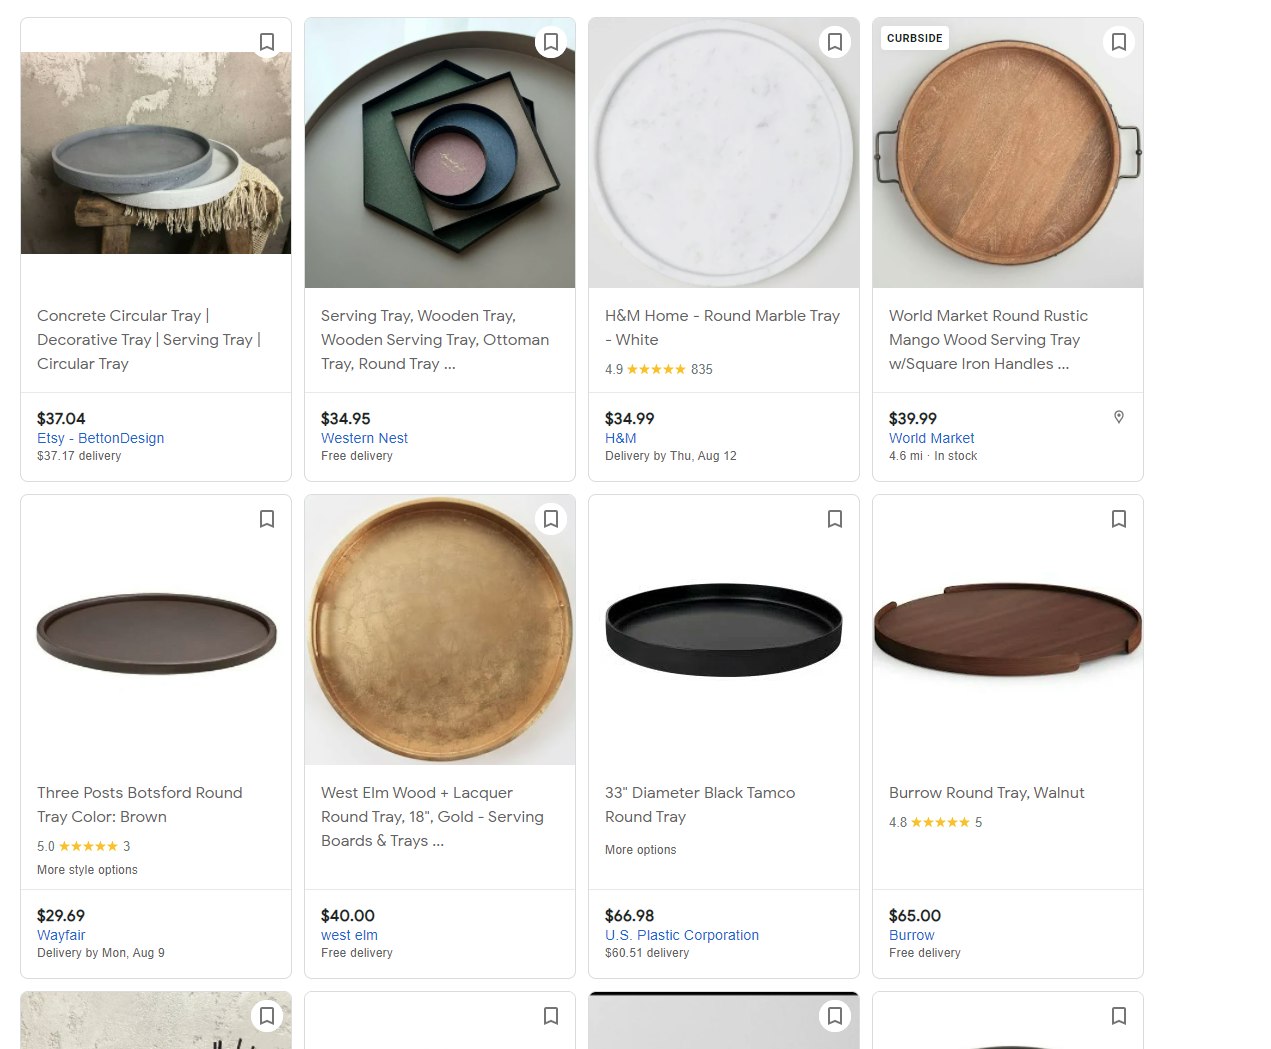Save the Burrow Walnut Round Tray

point(1119,519)
